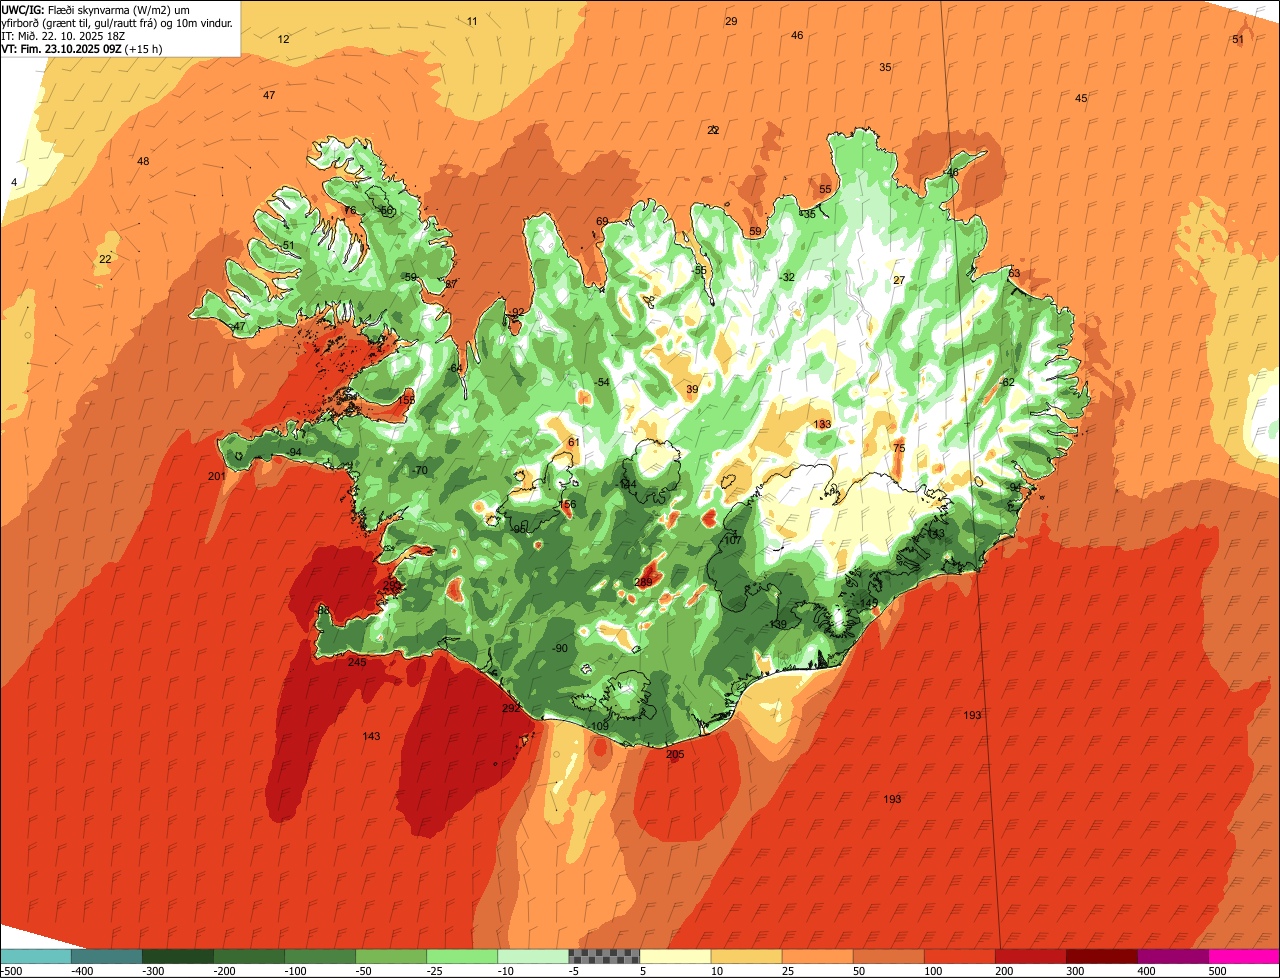The height and width of the screenshot is (978, 1280).
Task: Pick the legend swatch between 50 and 100
Action: [x=888, y=955]
